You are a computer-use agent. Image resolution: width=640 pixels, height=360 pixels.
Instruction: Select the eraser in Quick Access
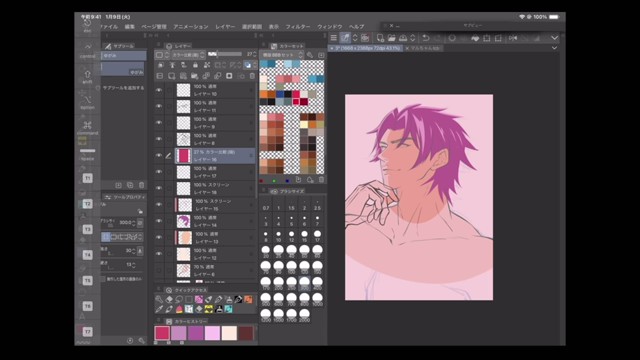(x=169, y=300)
